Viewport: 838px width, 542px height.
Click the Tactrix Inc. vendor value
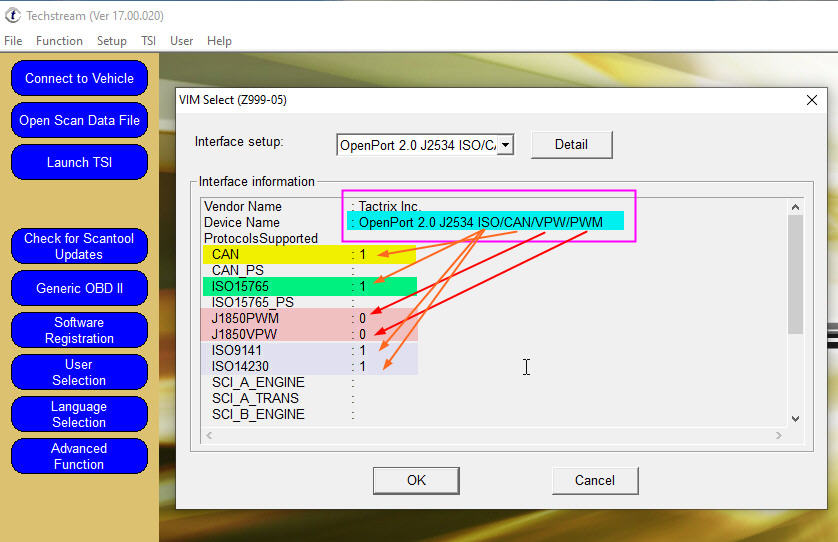tap(390, 206)
